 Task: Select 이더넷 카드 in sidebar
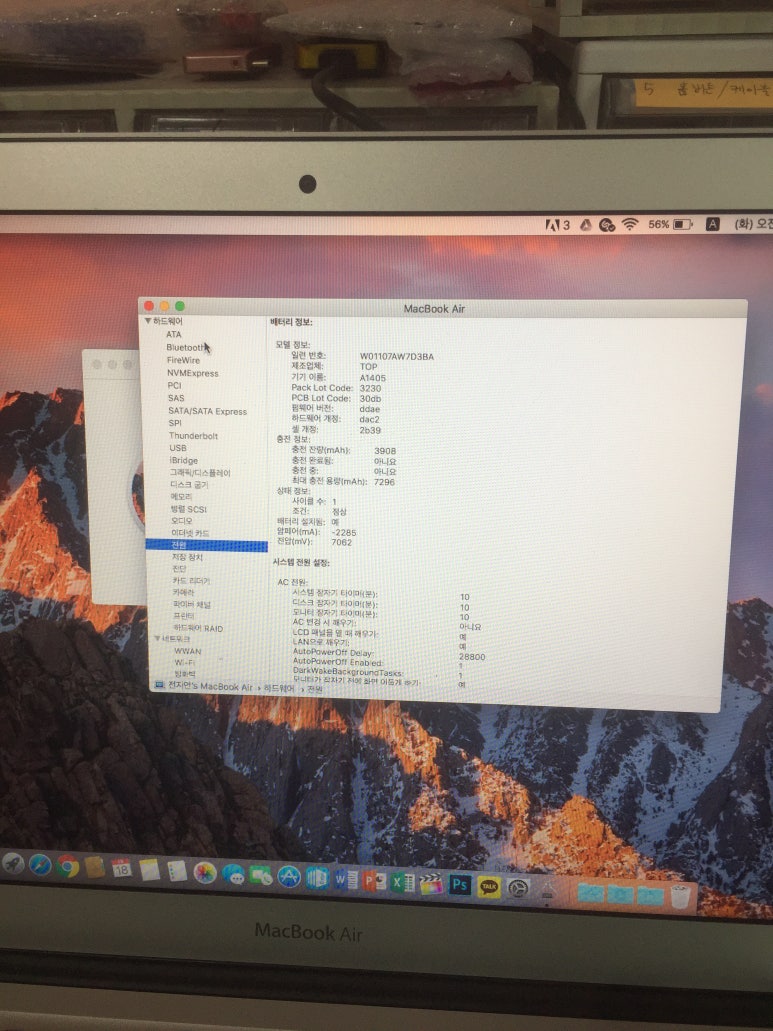click(x=191, y=533)
